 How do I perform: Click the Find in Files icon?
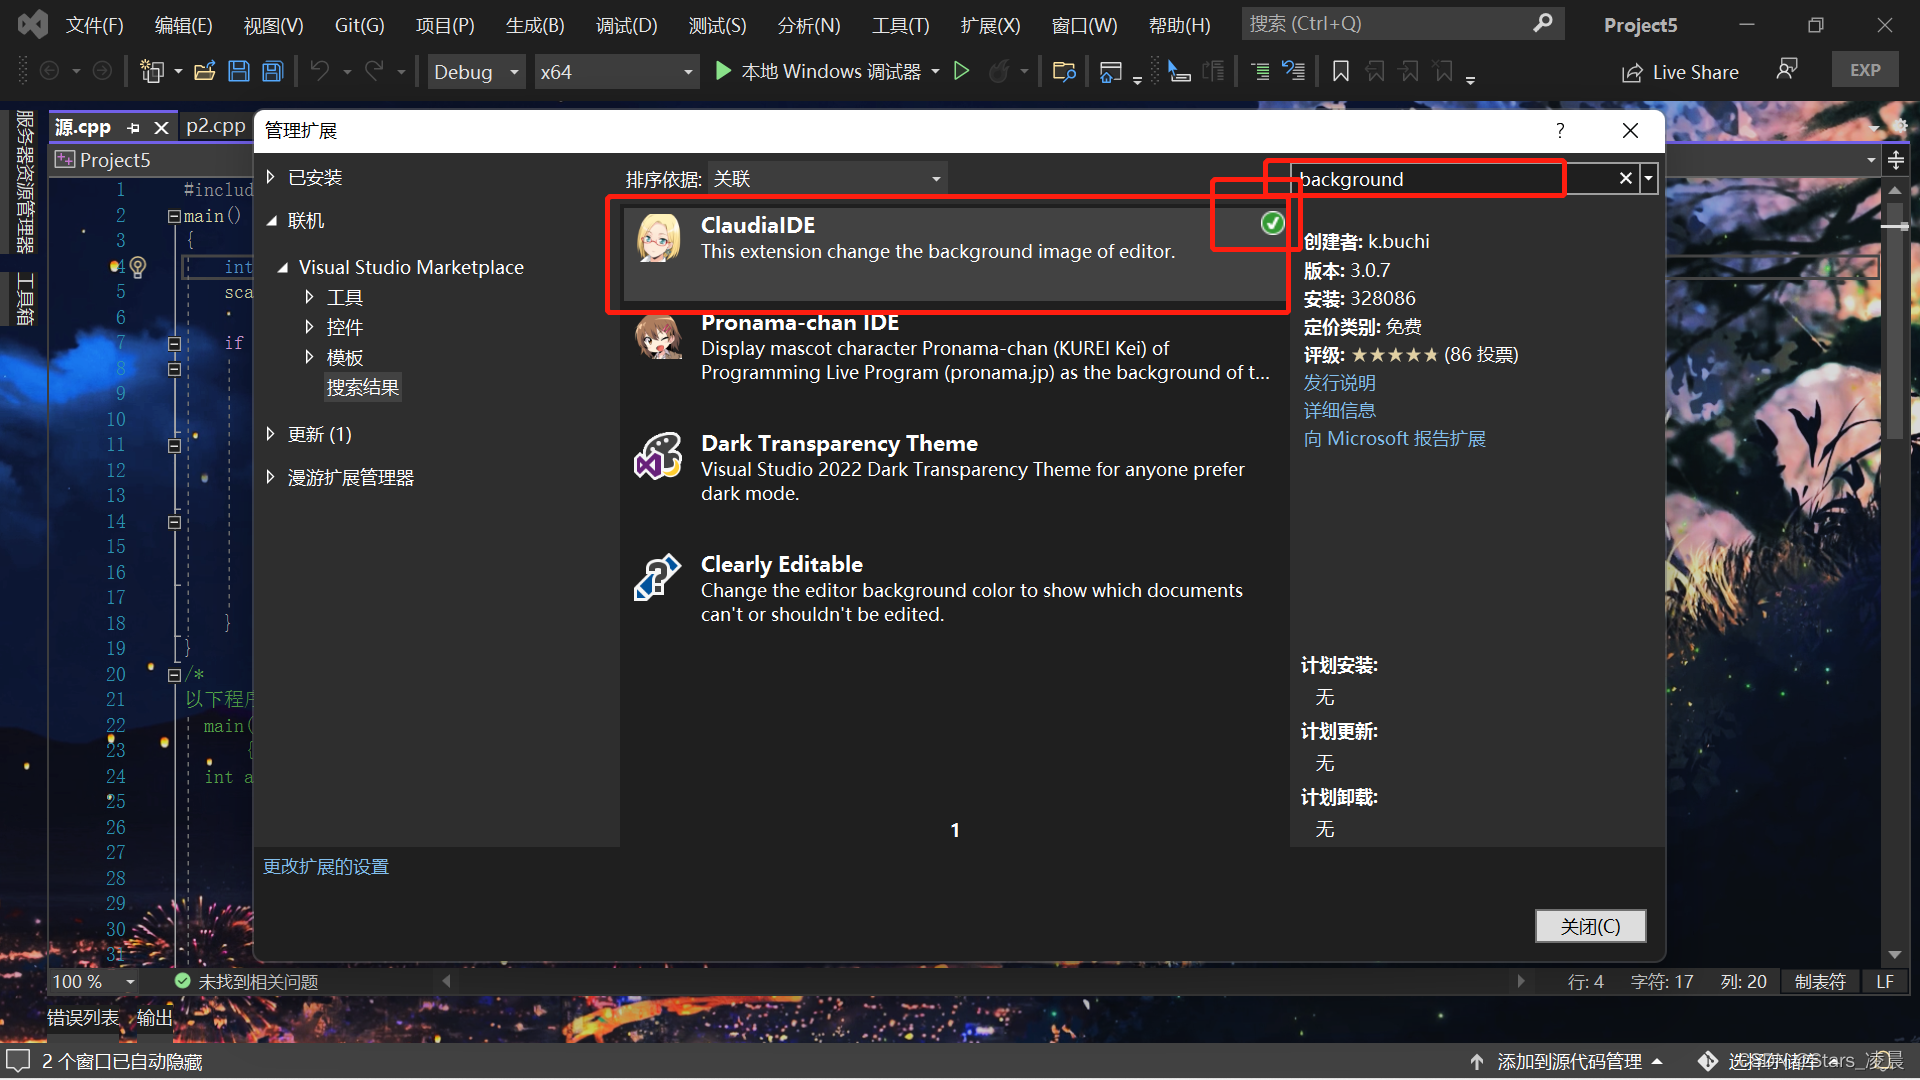point(1064,71)
